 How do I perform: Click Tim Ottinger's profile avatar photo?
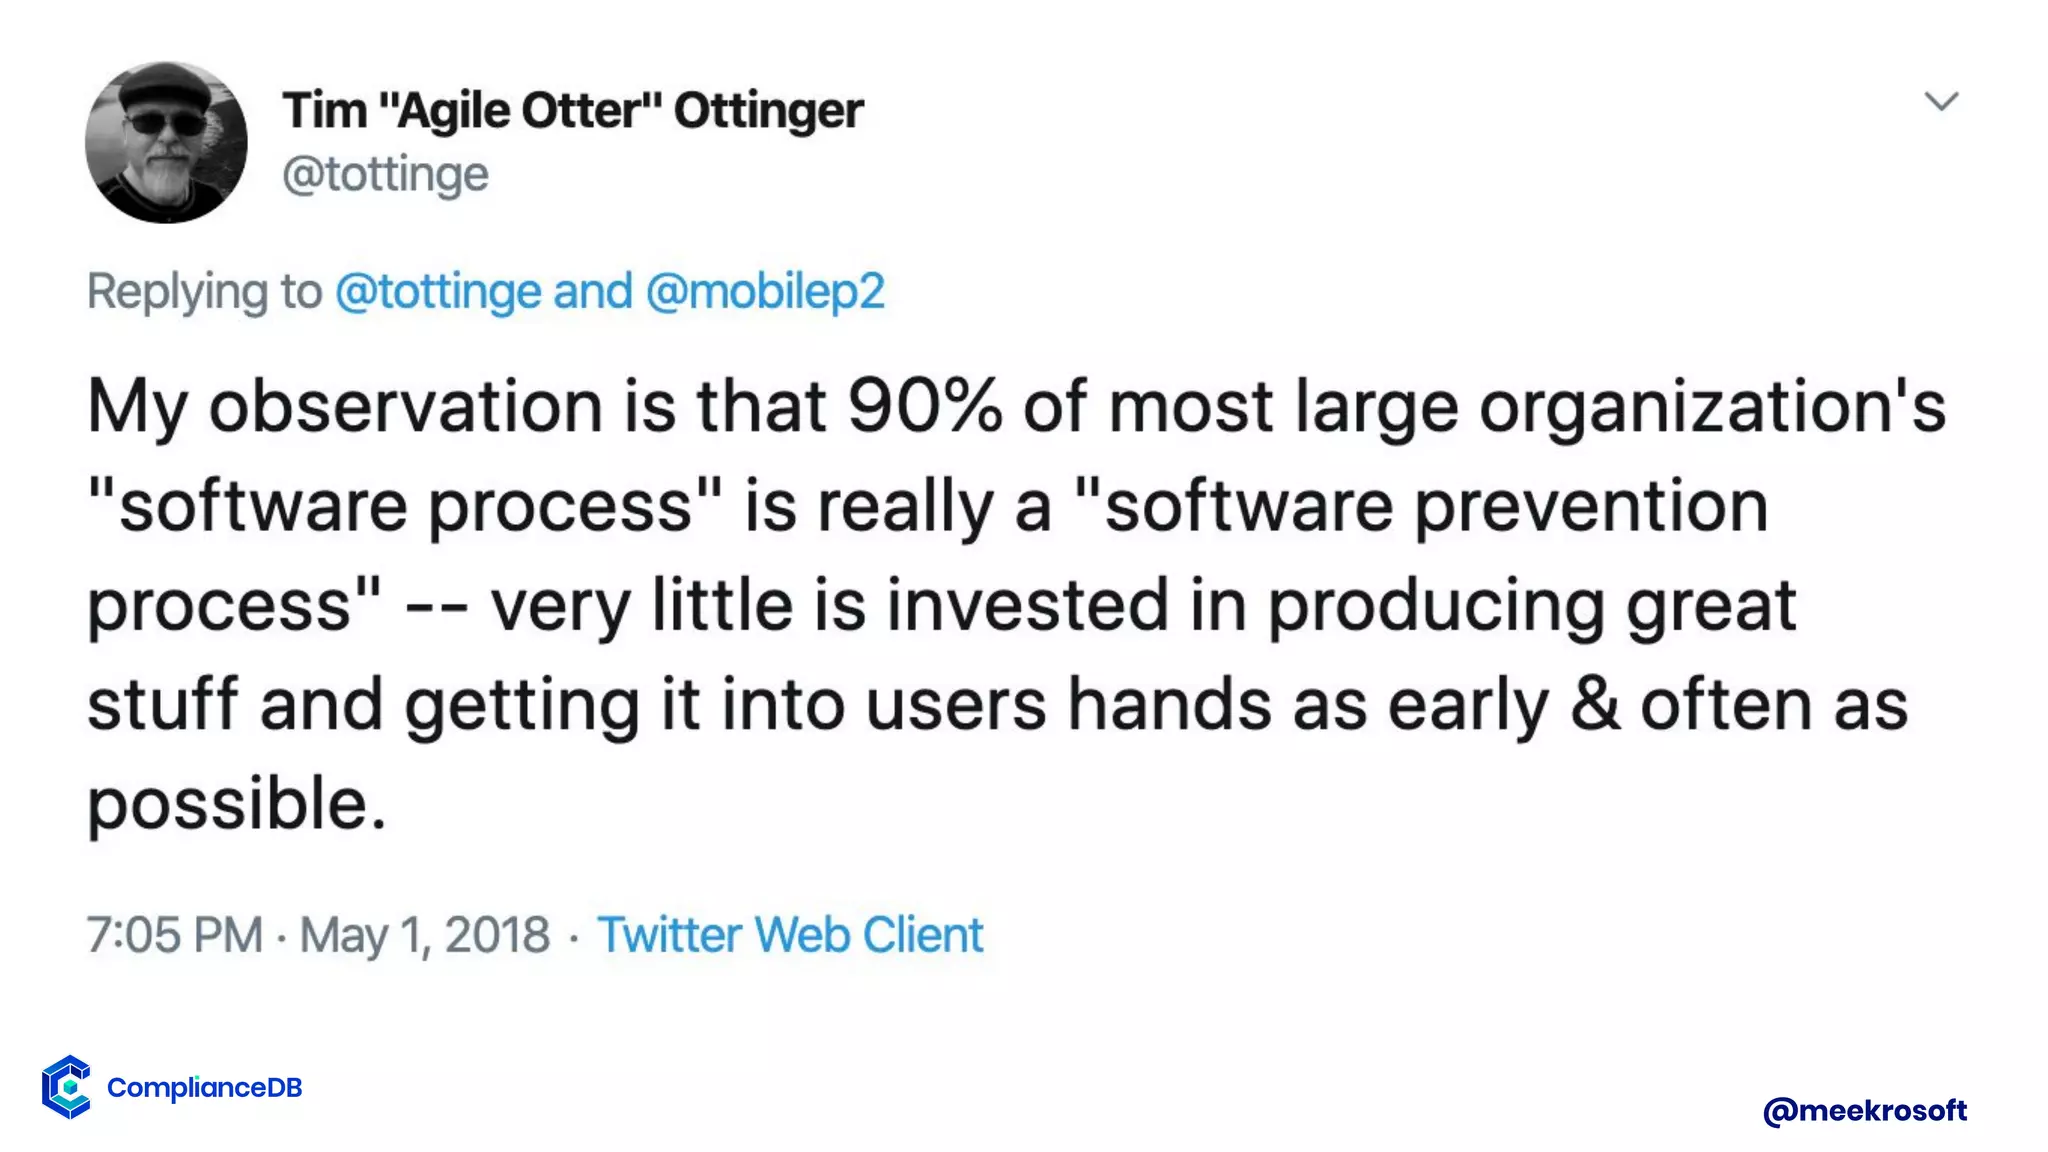click(x=166, y=142)
